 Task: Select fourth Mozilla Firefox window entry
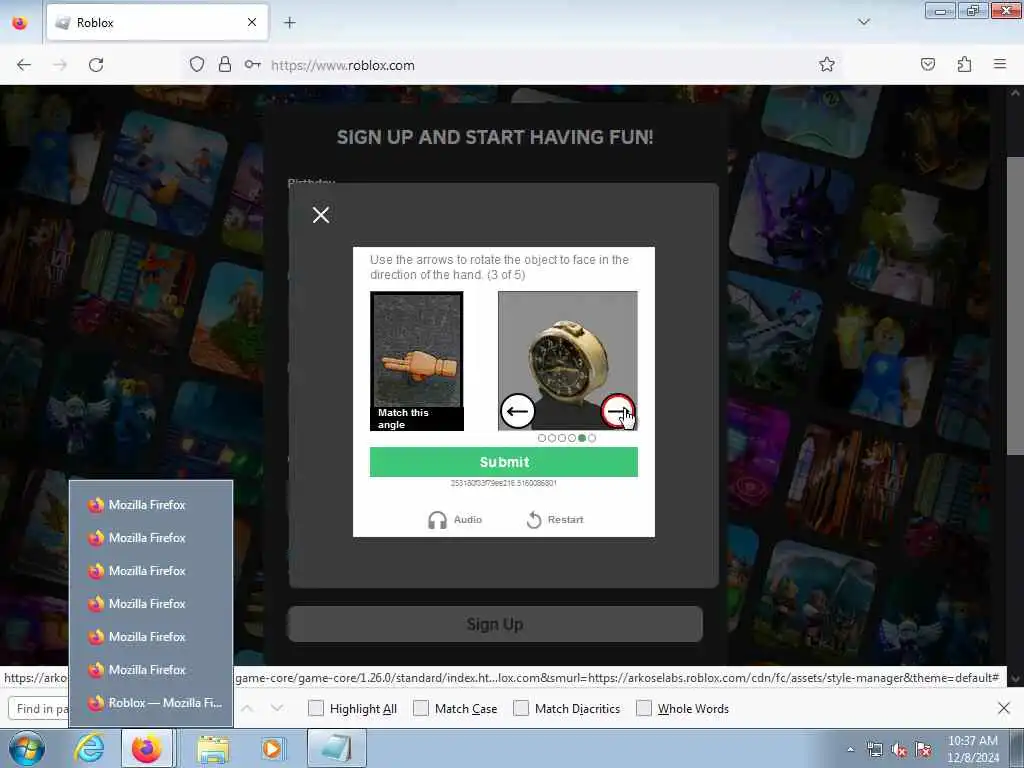point(151,604)
